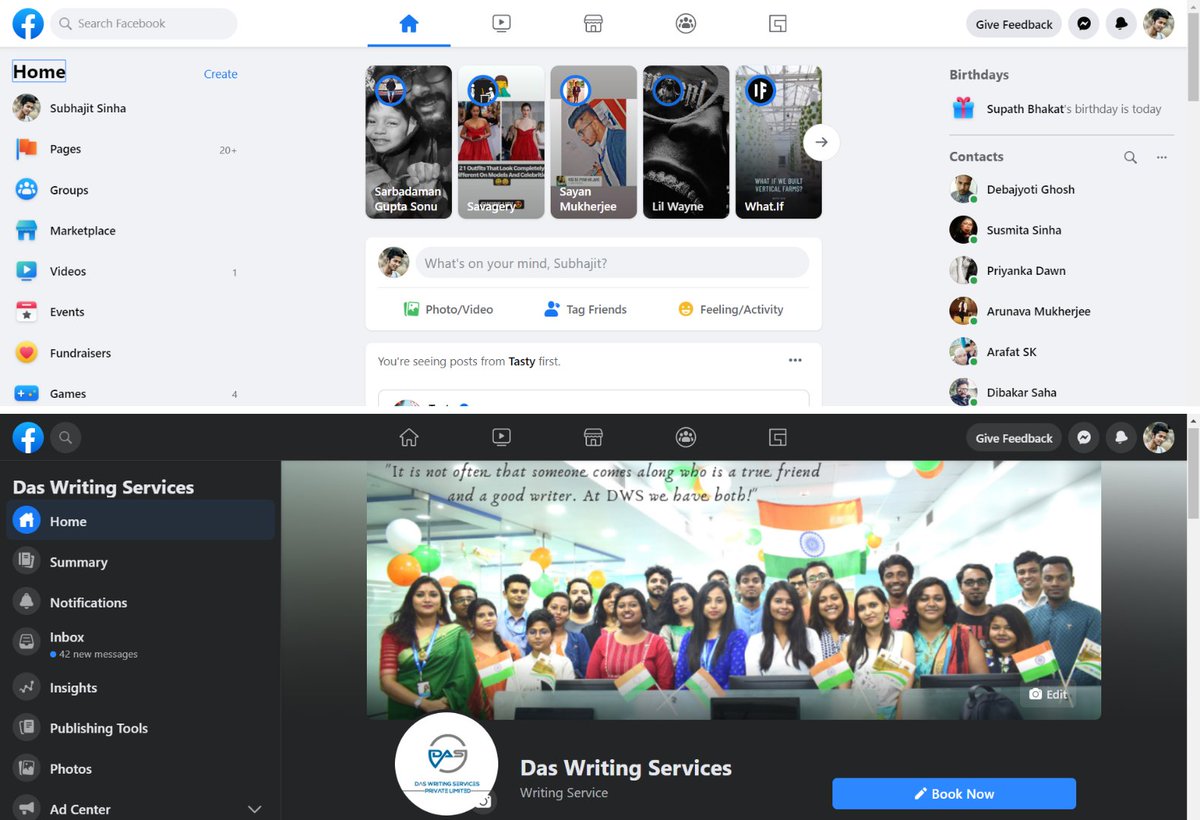Open chat with Arafat SK
1200x820 pixels.
click(1063, 352)
